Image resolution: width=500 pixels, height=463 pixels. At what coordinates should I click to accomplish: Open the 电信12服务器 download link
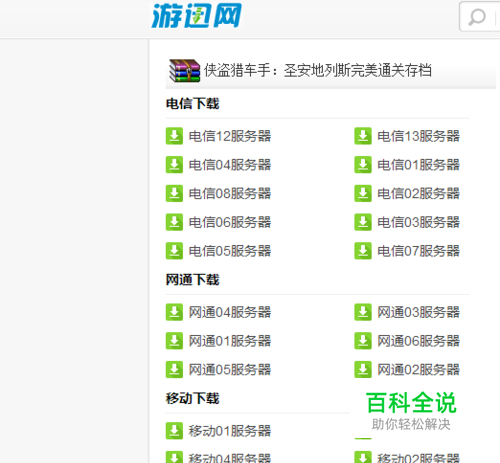[x=230, y=136]
